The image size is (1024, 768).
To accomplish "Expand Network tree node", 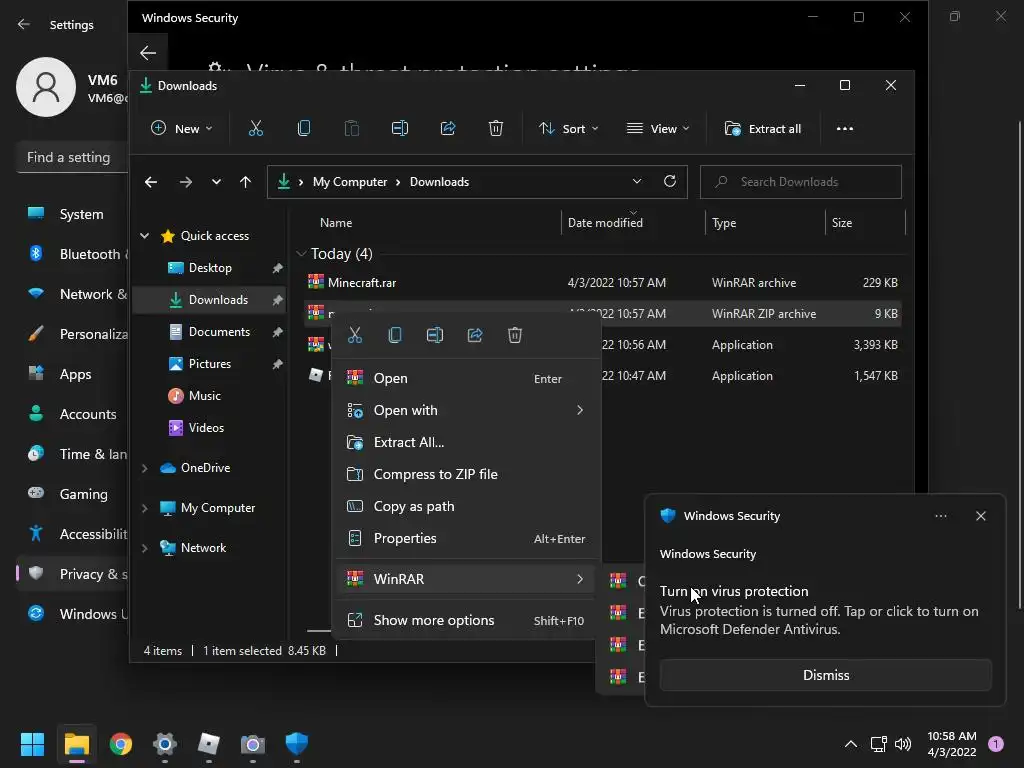I will tap(144, 548).
